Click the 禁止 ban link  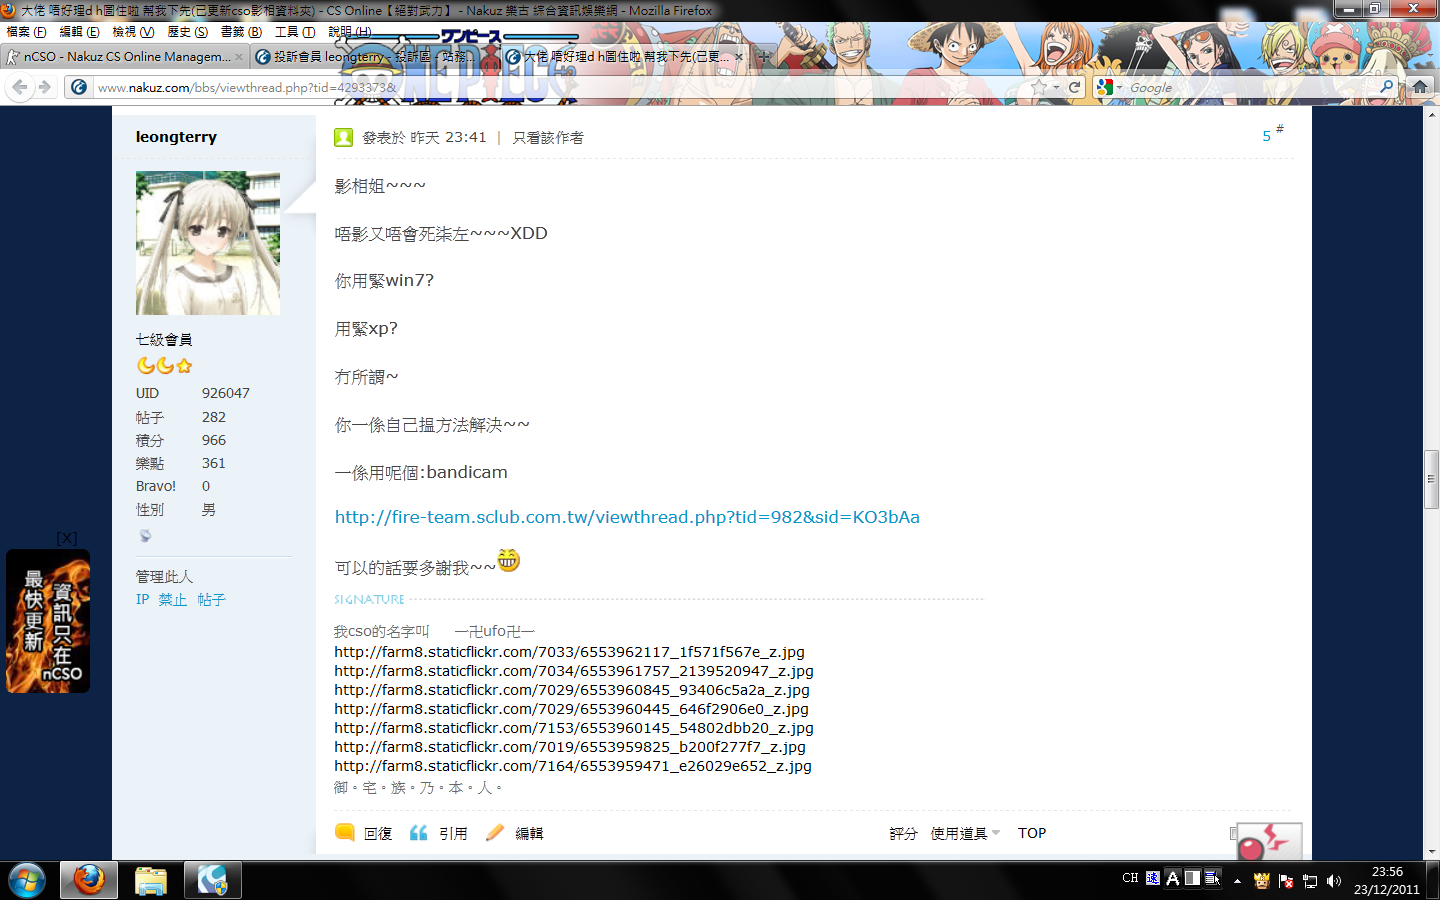click(x=173, y=599)
